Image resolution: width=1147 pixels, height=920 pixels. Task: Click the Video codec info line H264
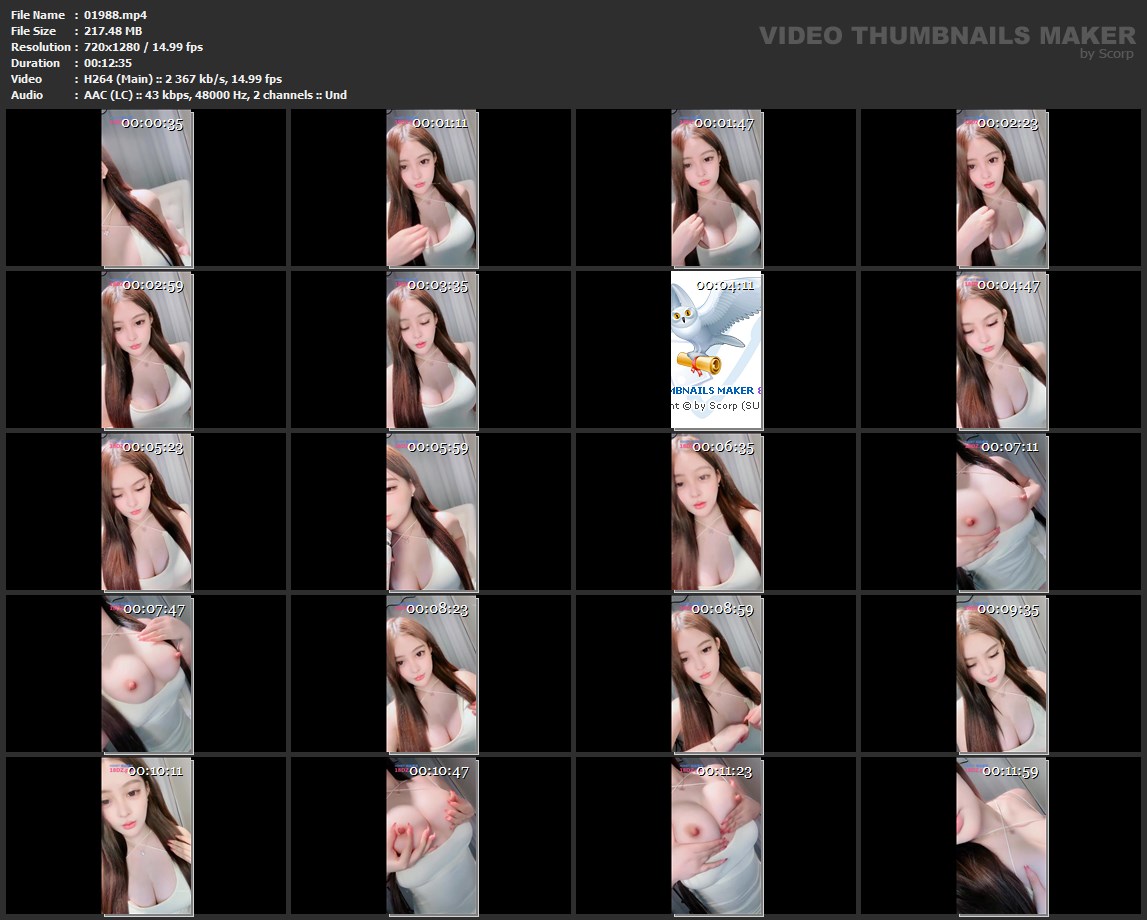click(182, 79)
